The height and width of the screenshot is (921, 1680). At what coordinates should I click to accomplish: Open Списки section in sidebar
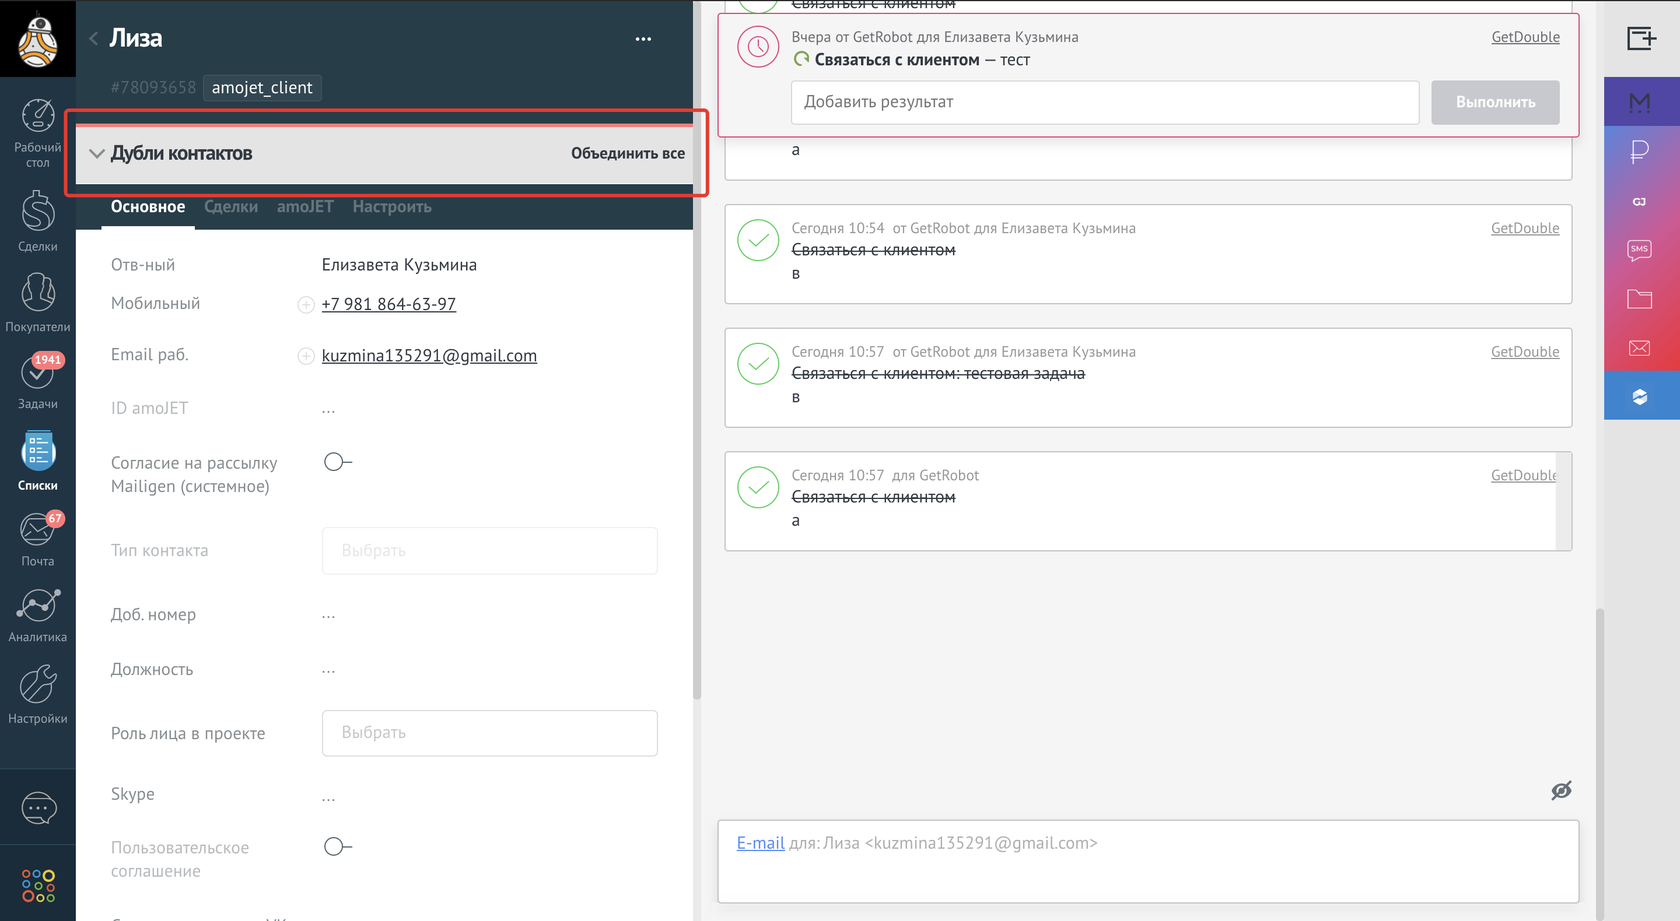coord(38,461)
